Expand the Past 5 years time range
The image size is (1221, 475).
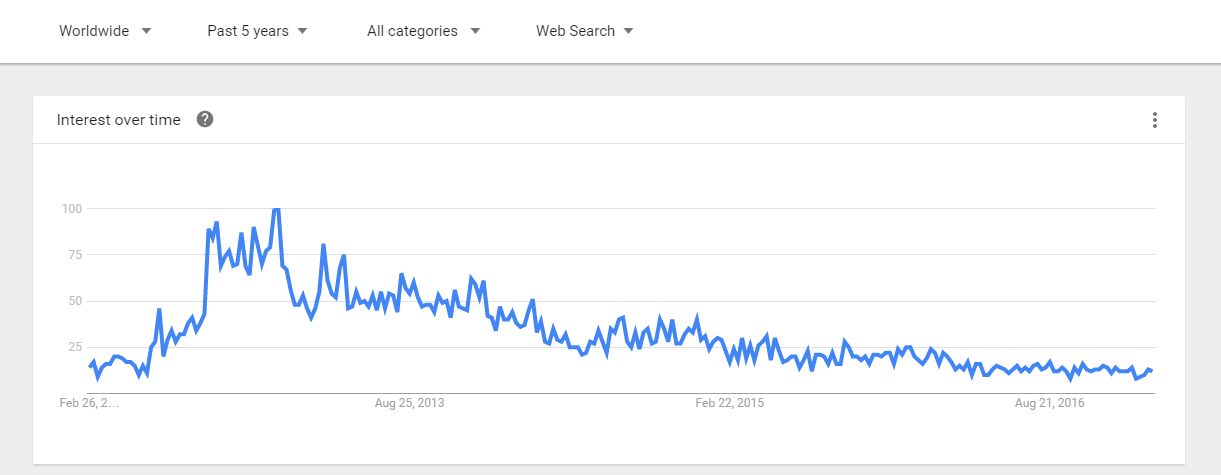click(256, 31)
